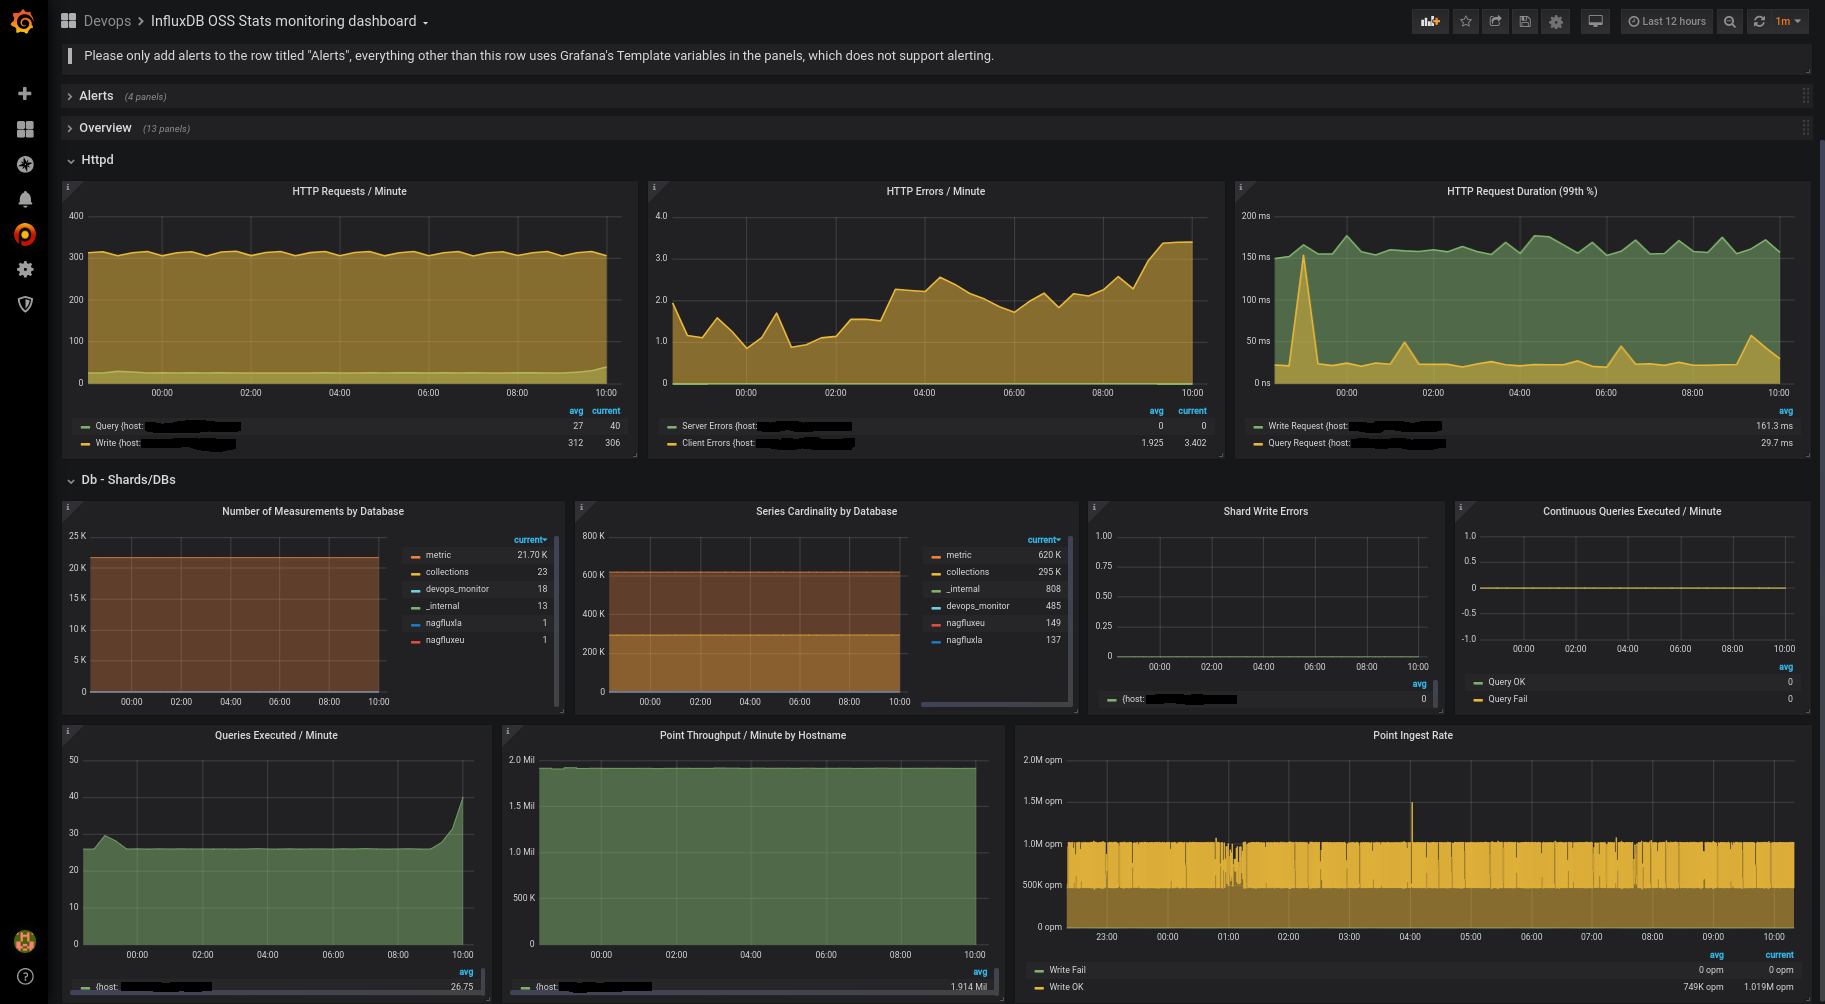
Task: Open HTTP Errors / Minute panel title menu
Action: [x=935, y=191]
